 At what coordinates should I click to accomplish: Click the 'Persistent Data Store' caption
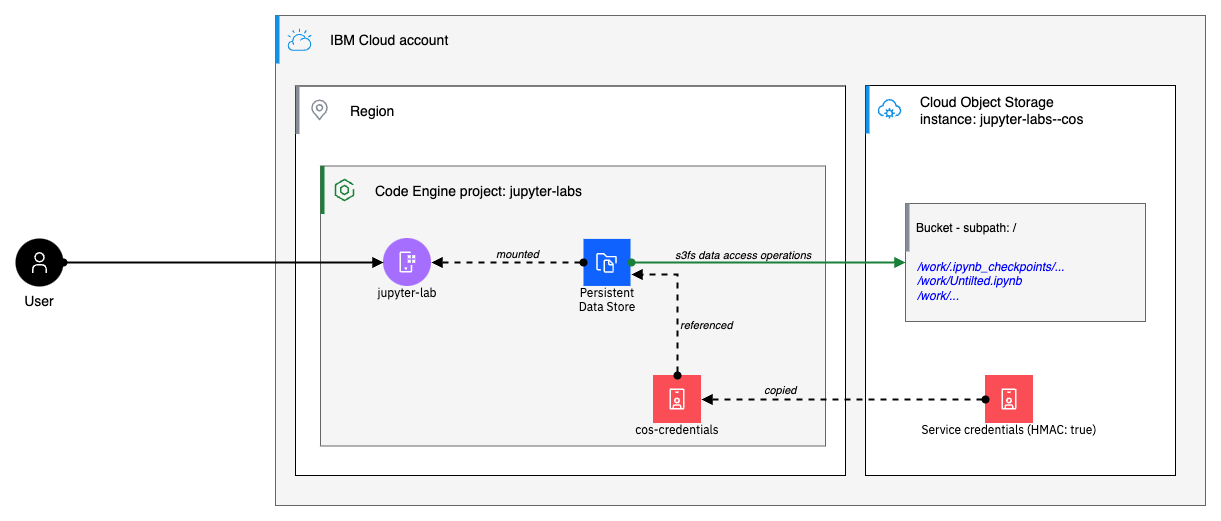click(x=607, y=300)
